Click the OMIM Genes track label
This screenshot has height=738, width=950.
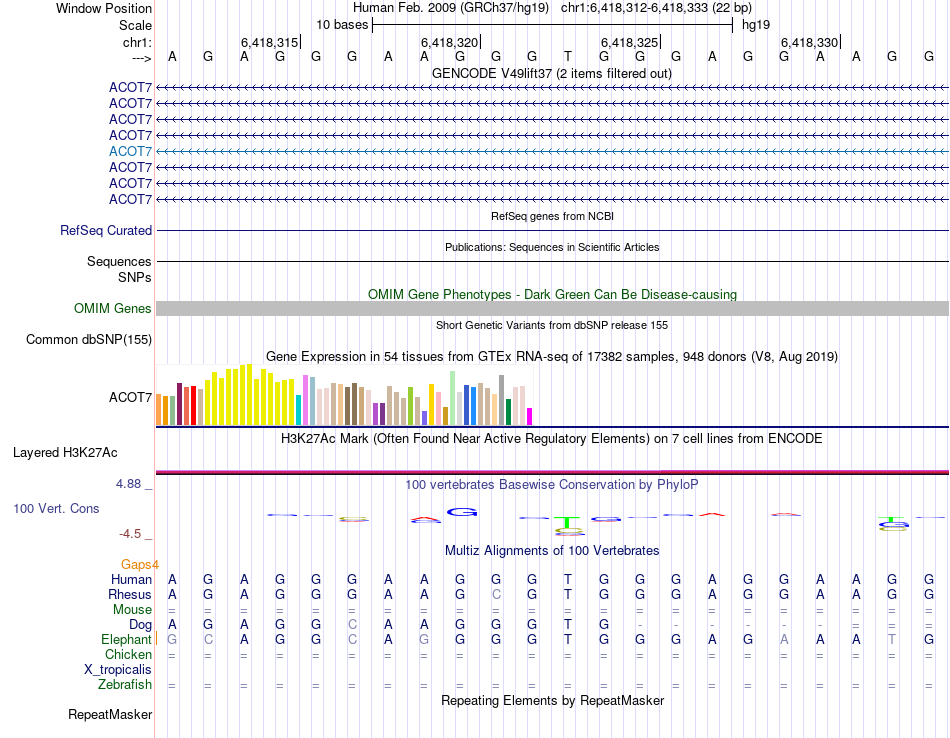pyautogui.click(x=112, y=308)
